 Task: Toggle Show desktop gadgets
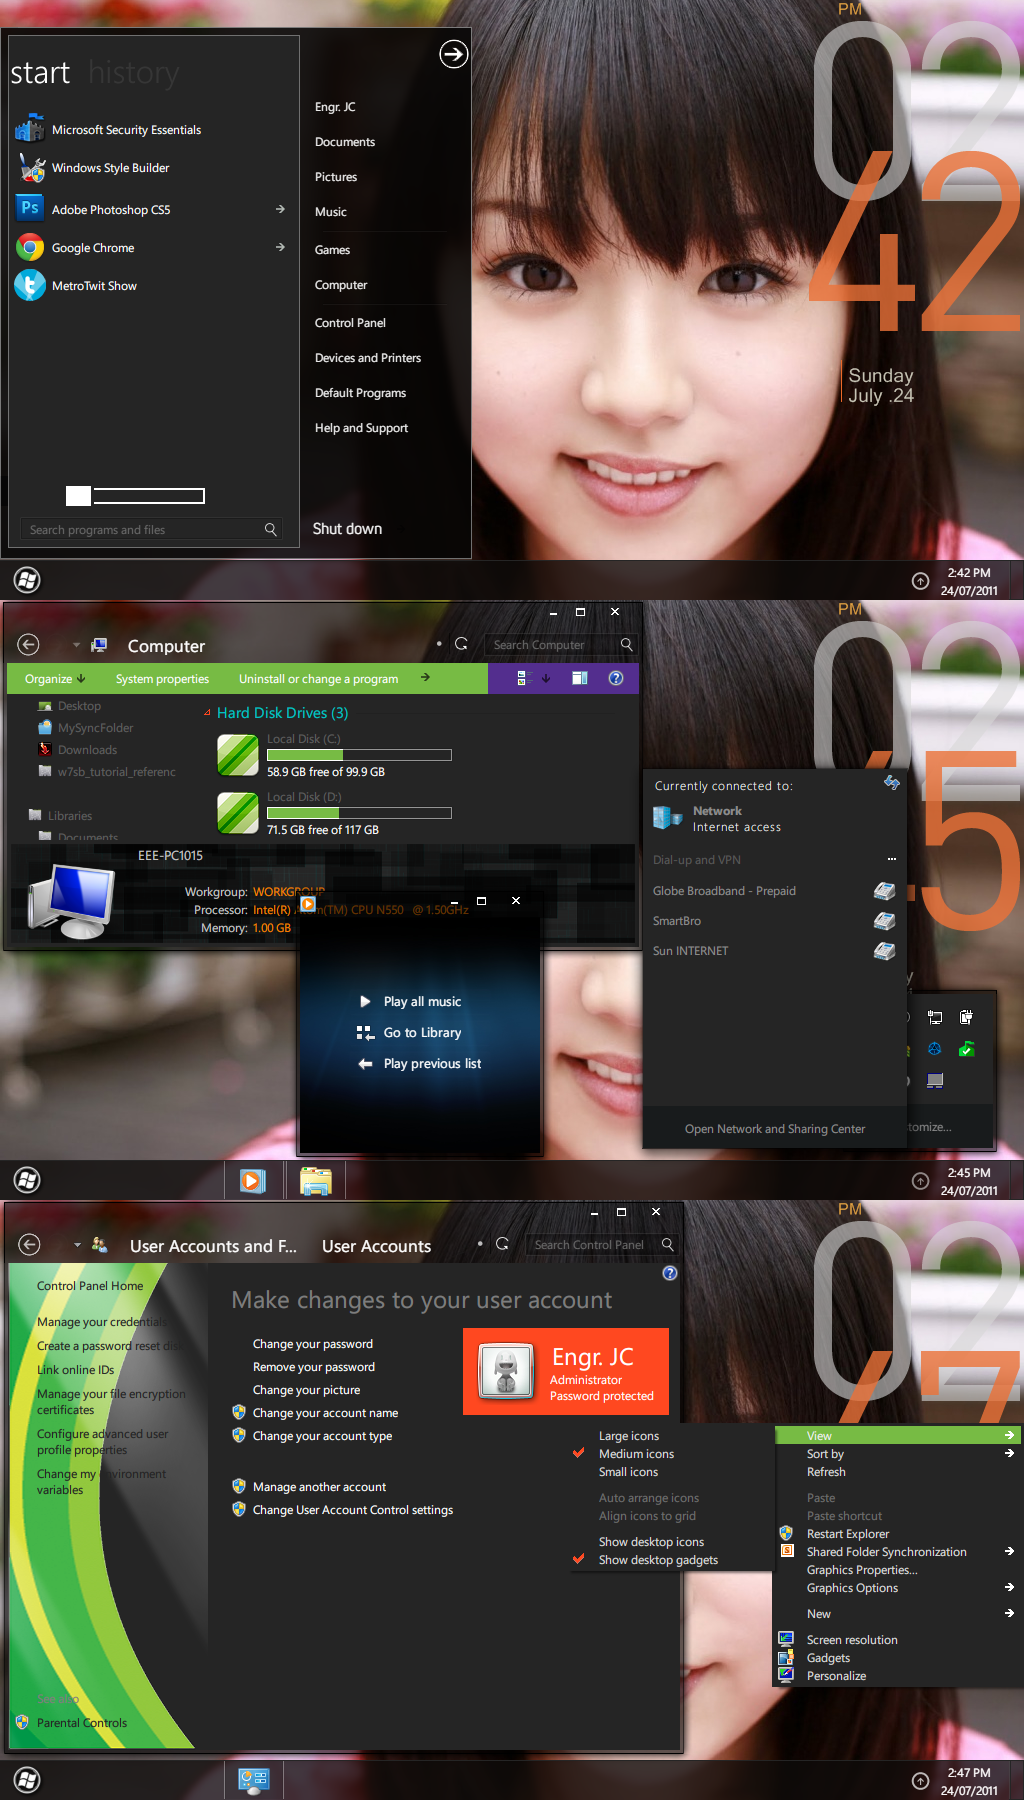tap(658, 1560)
